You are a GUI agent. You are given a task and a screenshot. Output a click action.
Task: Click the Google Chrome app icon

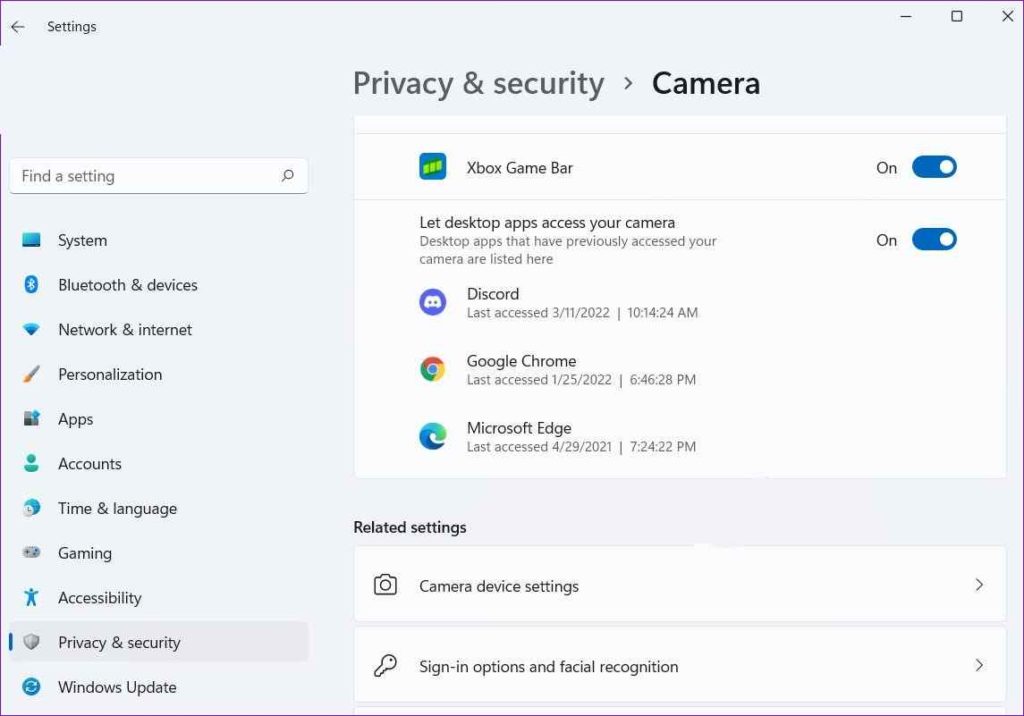pyautogui.click(x=432, y=369)
